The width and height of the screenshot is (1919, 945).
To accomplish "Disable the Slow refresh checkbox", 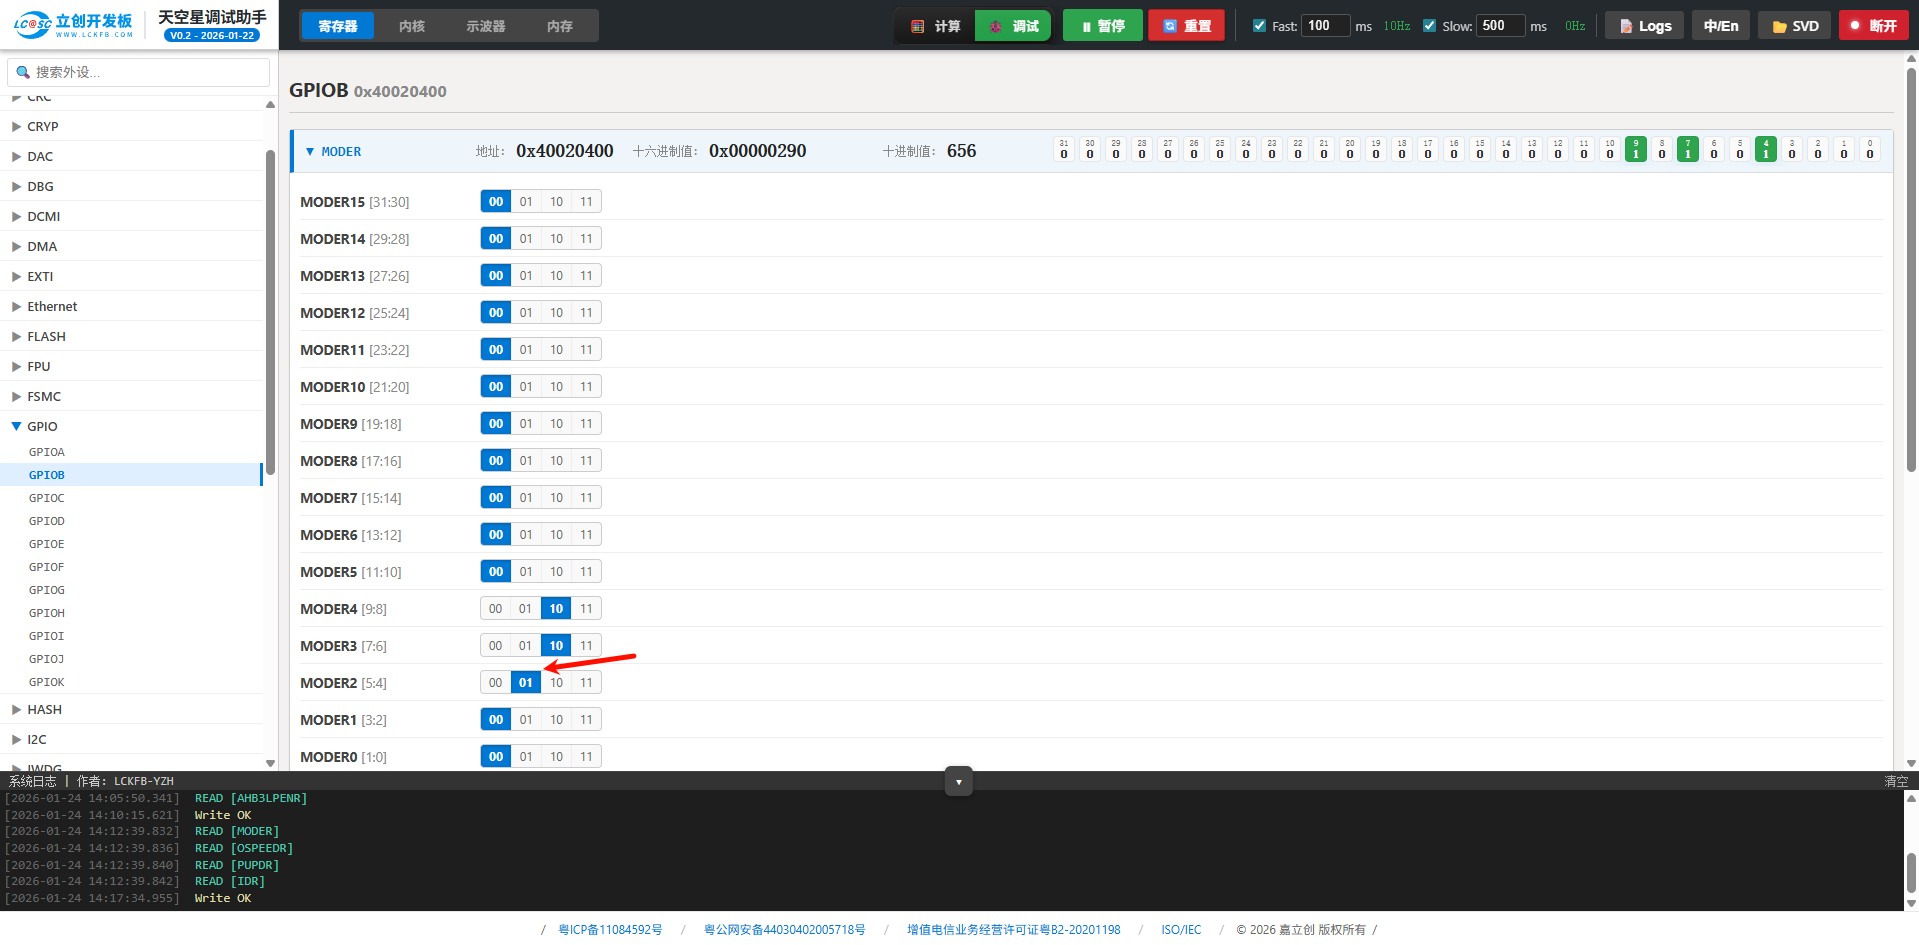I will coord(1429,26).
